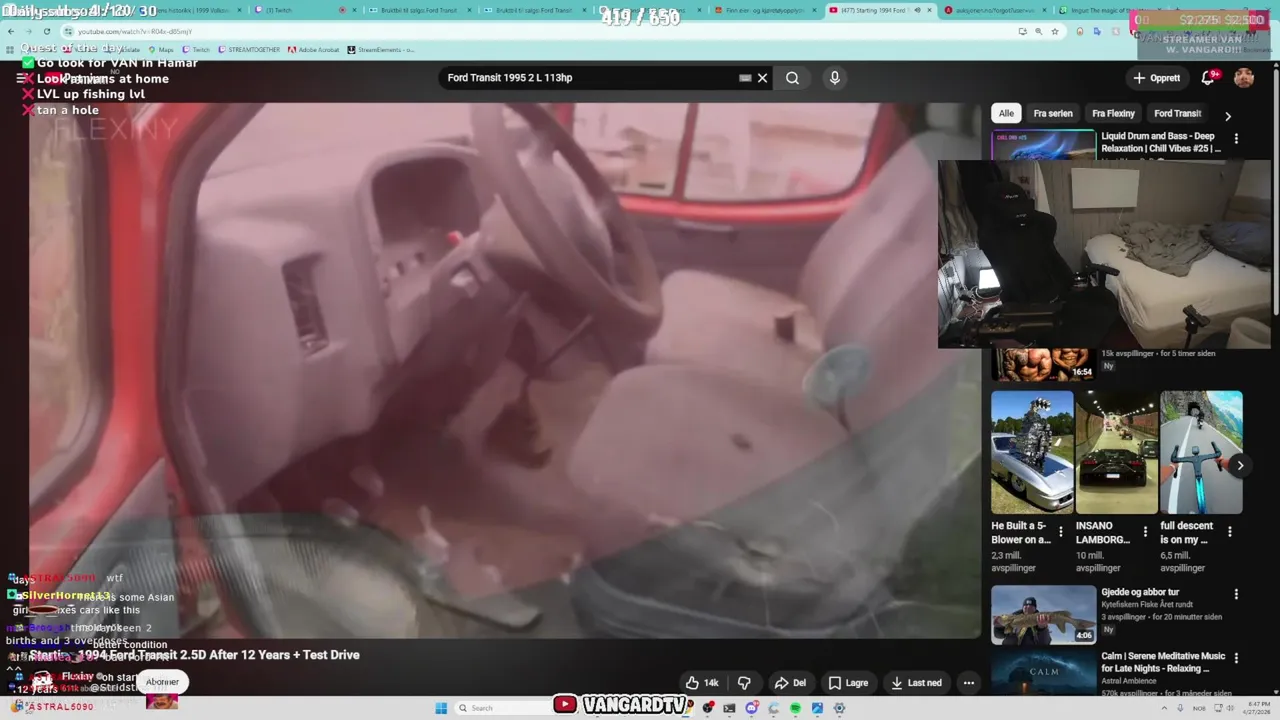Go back with the browser back arrow
This screenshot has width=1280, height=720.
pyautogui.click(x=11, y=31)
